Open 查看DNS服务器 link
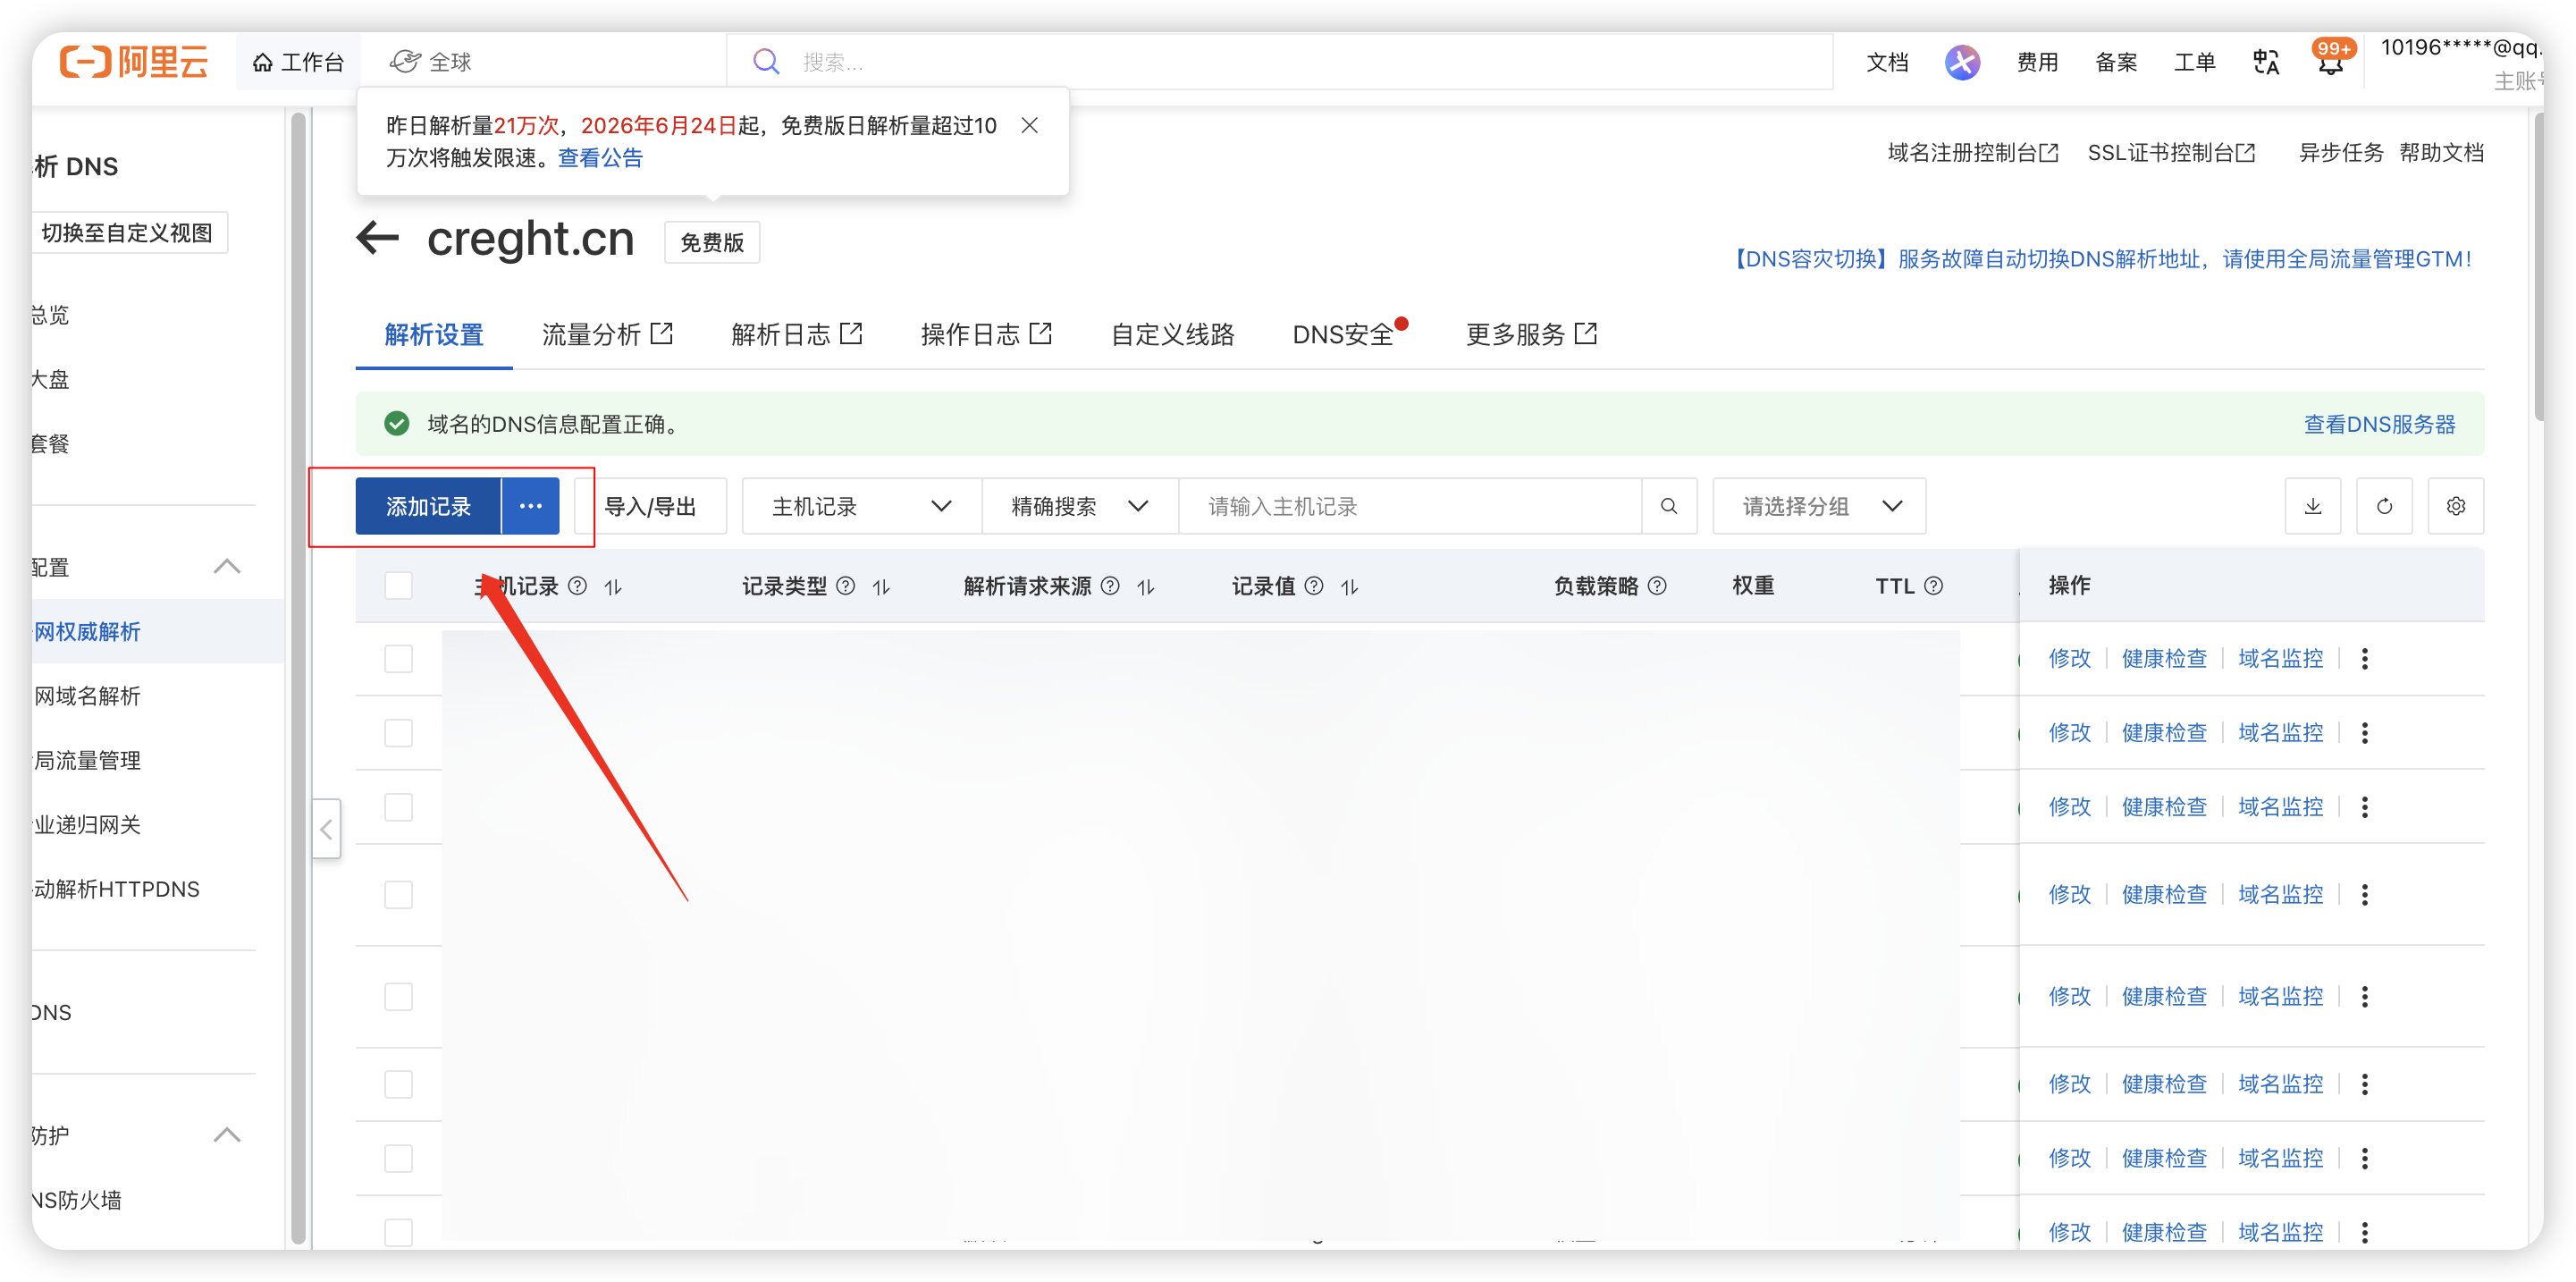 (x=2379, y=424)
